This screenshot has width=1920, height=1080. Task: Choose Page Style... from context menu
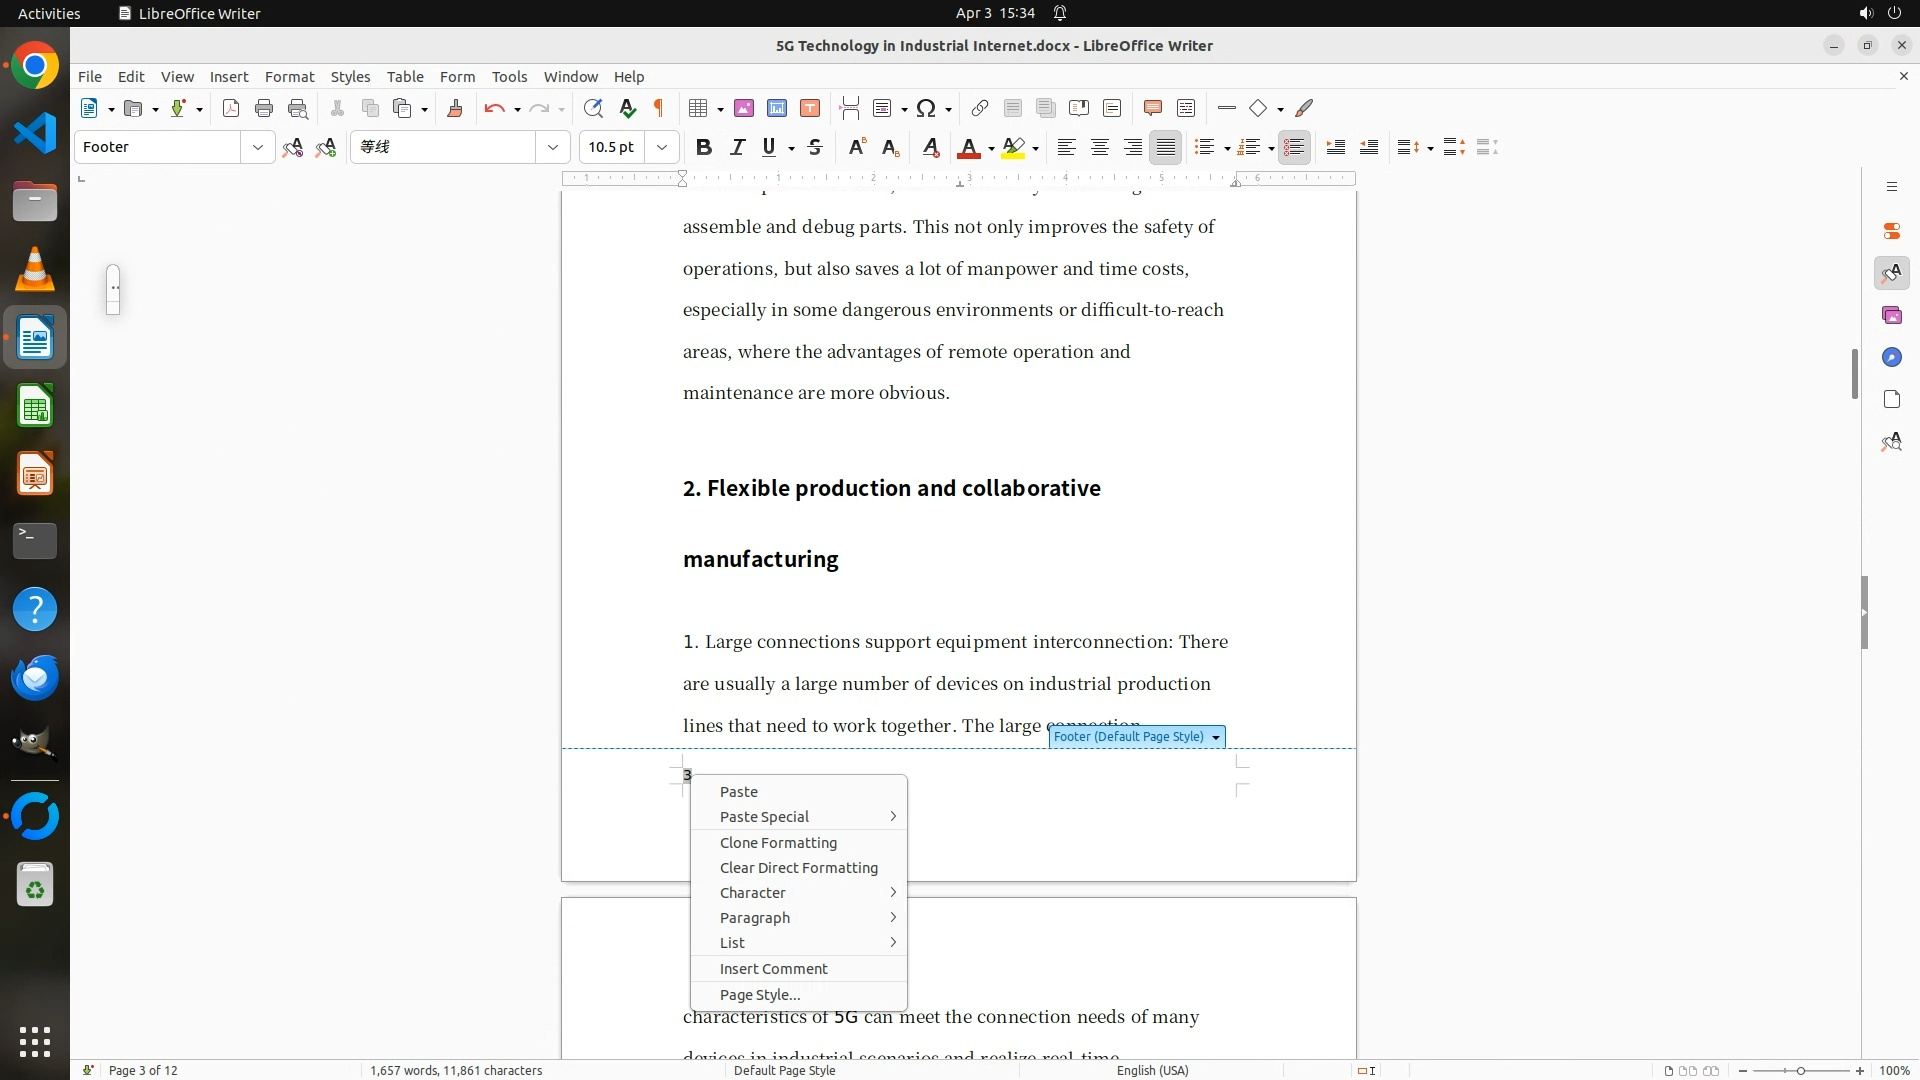(x=760, y=994)
